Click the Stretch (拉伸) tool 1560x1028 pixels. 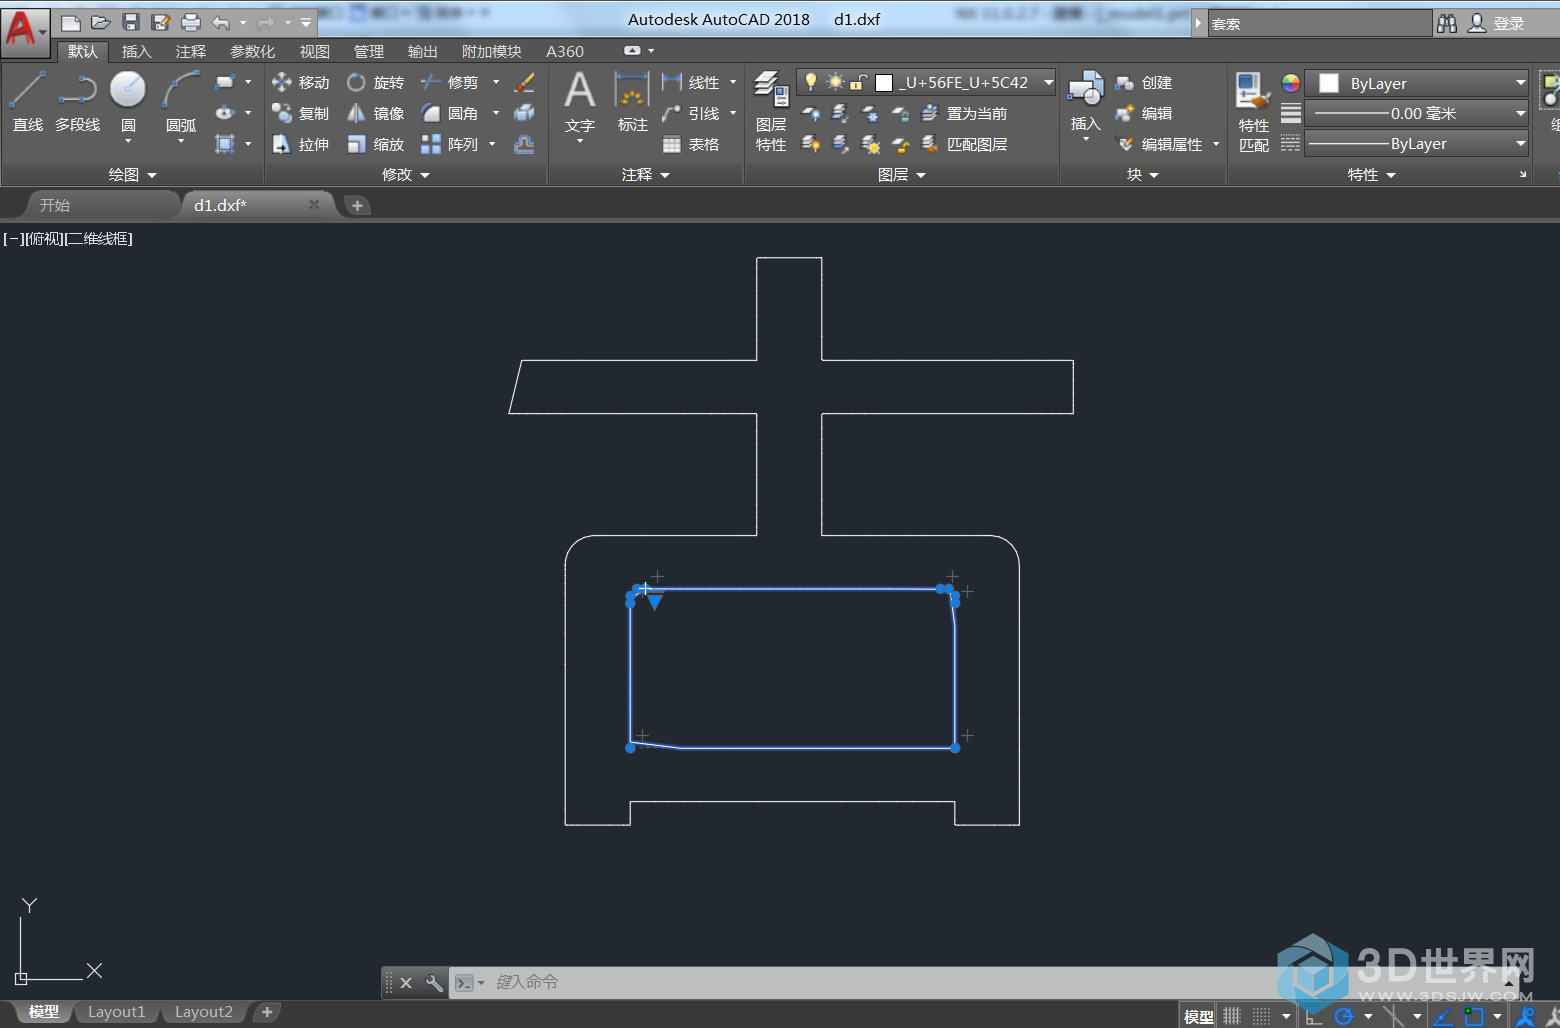tap(300, 144)
